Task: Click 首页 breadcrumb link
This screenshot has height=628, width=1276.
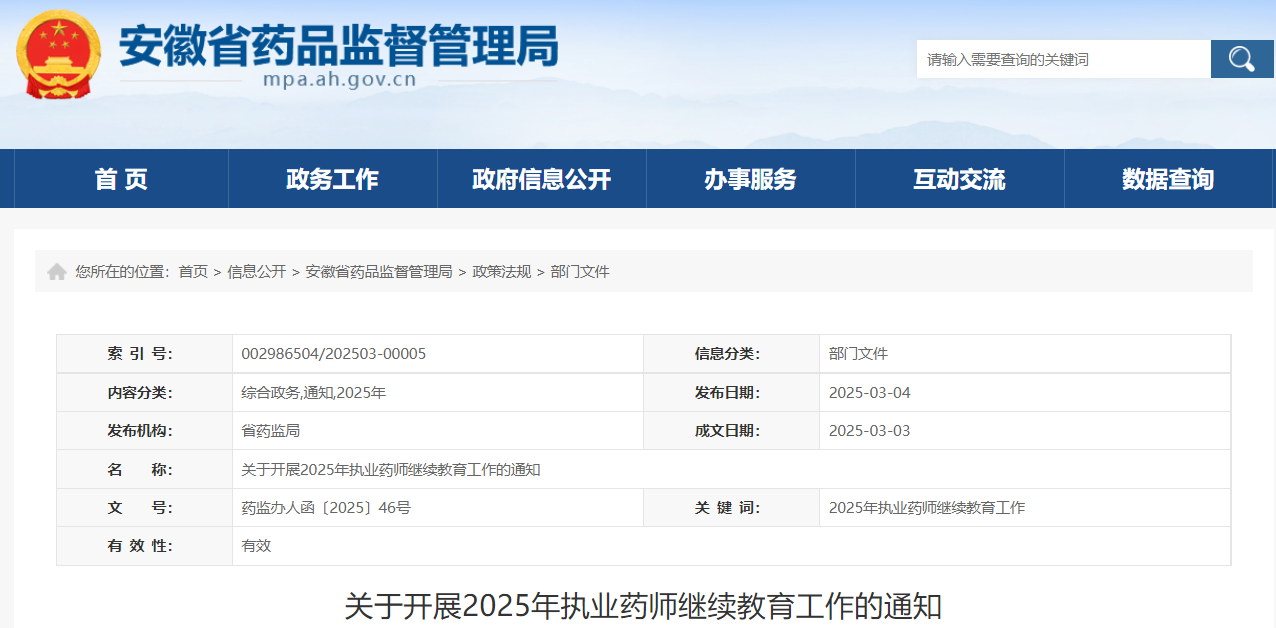Action: coord(193,272)
